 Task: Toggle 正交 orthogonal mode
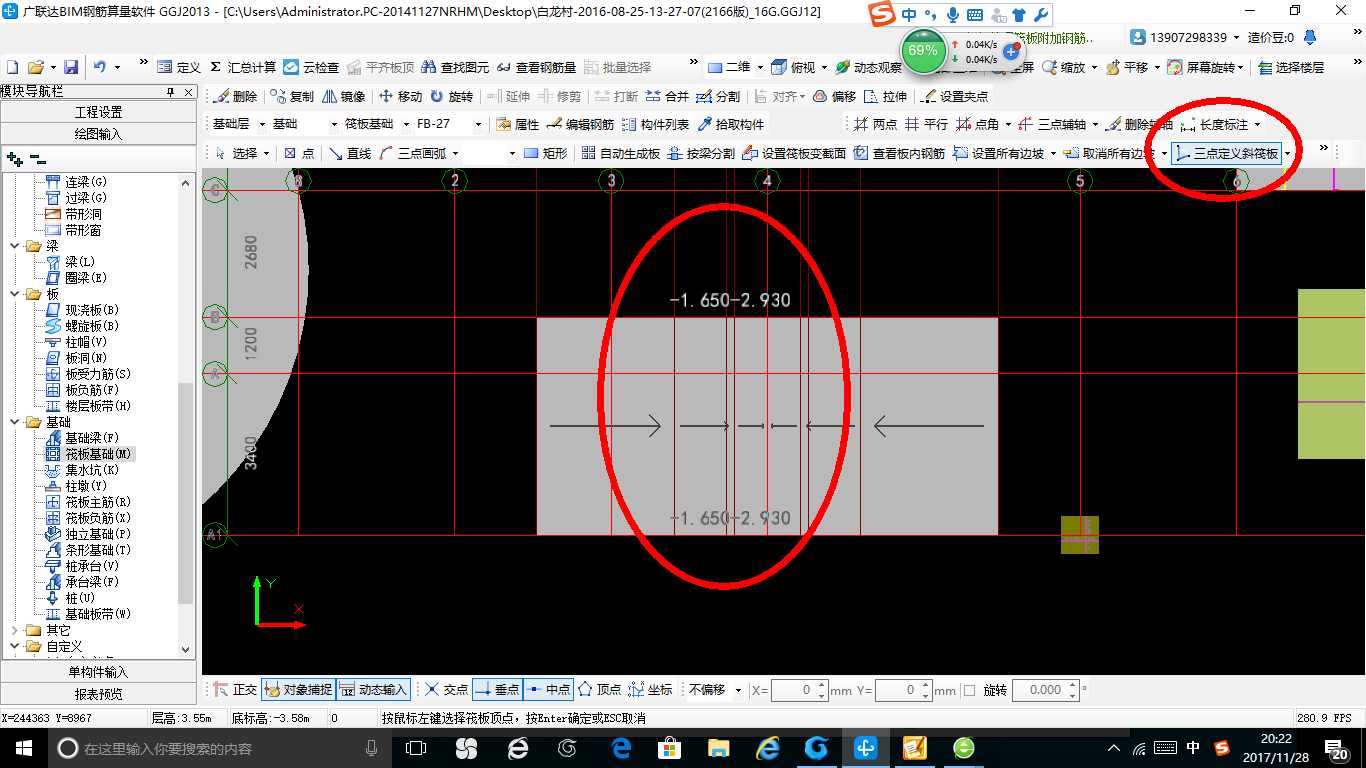pos(235,690)
